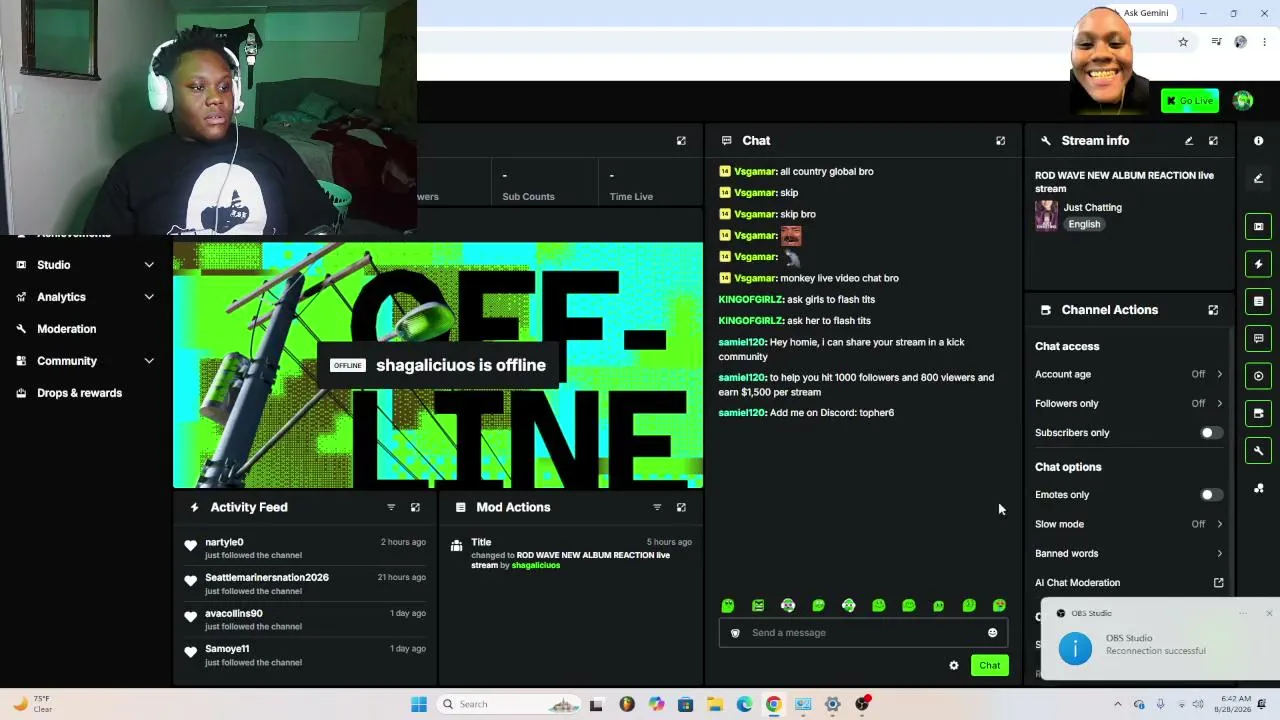Expand the Analytics sidebar section

click(85, 297)
